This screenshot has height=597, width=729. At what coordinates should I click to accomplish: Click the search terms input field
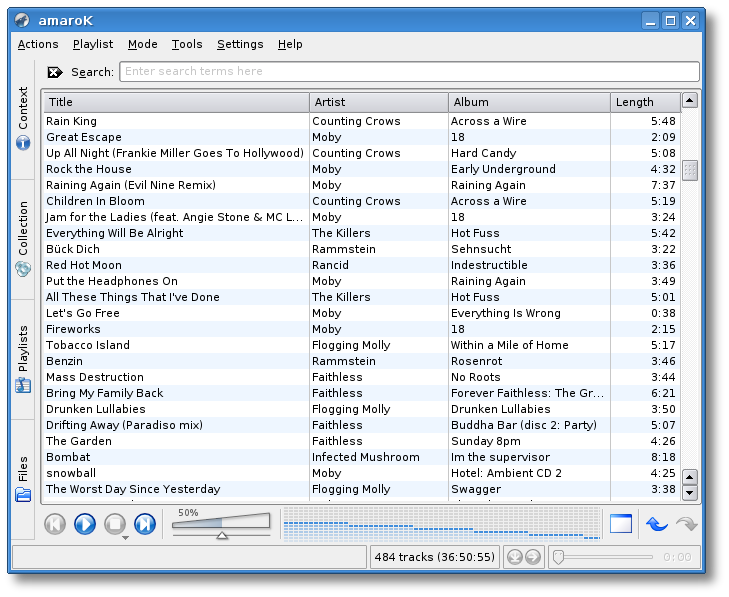(x=409, y=72)
